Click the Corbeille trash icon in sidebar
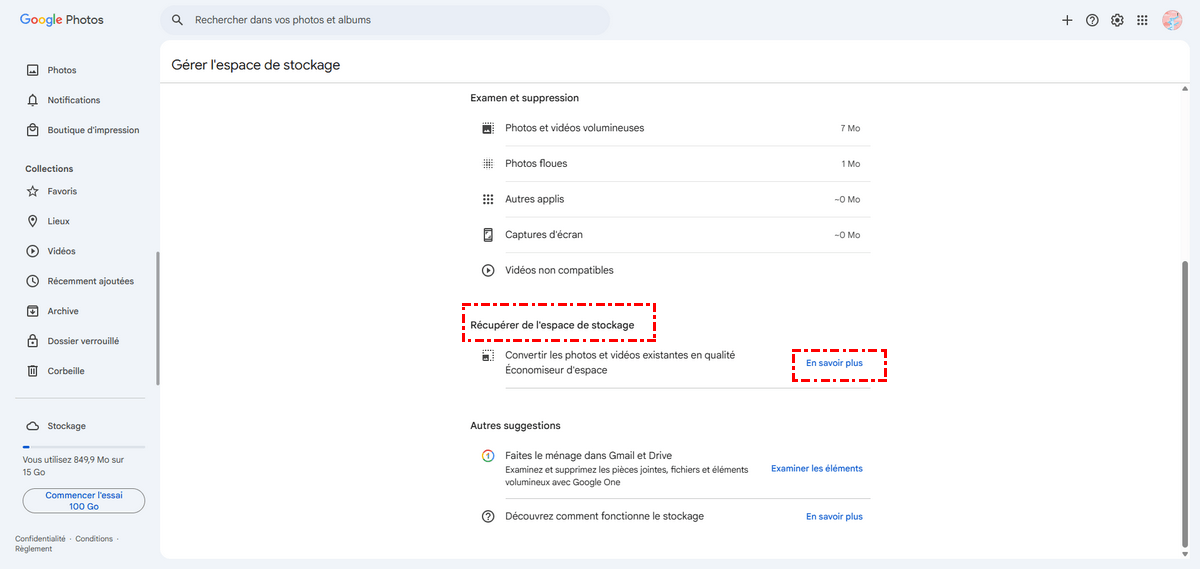The width and height of the screenshot is (1200, 569). tap(33, 371)
